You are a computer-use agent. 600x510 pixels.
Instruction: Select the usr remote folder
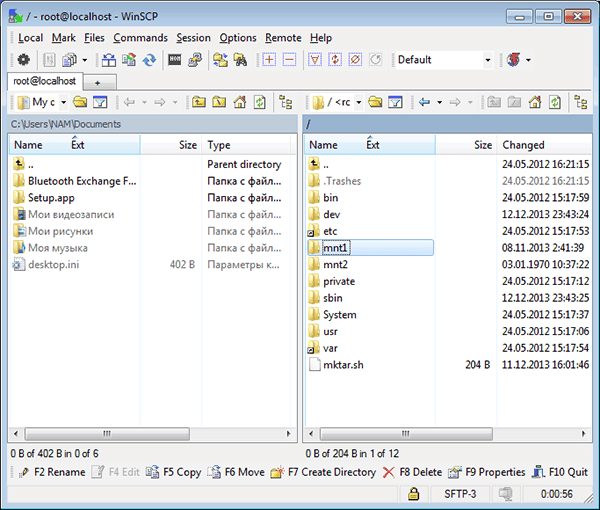[x=330, y=332]
